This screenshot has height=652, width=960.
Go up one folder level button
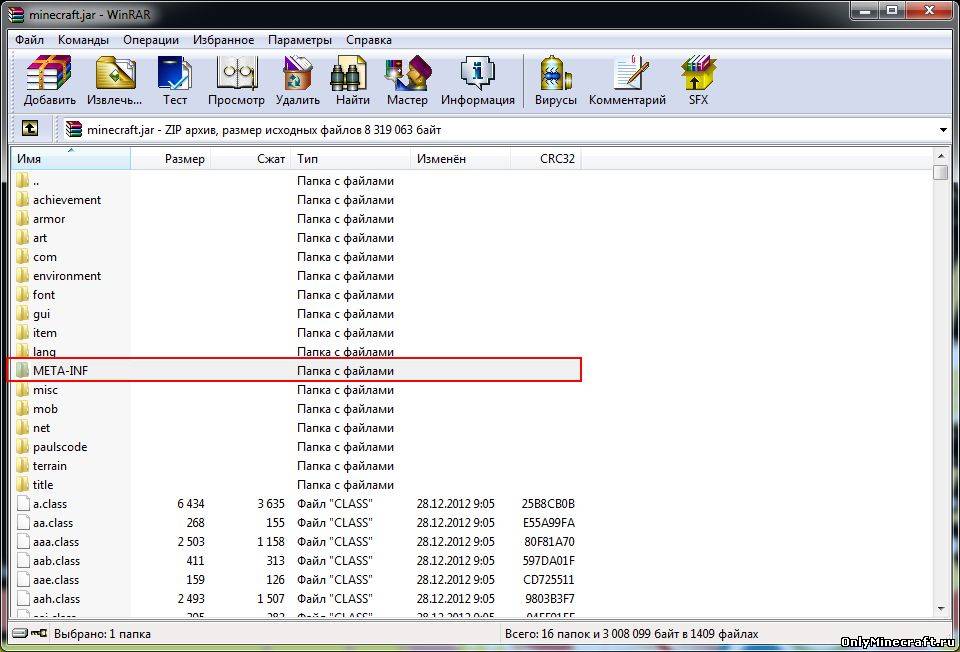point(30,129)
